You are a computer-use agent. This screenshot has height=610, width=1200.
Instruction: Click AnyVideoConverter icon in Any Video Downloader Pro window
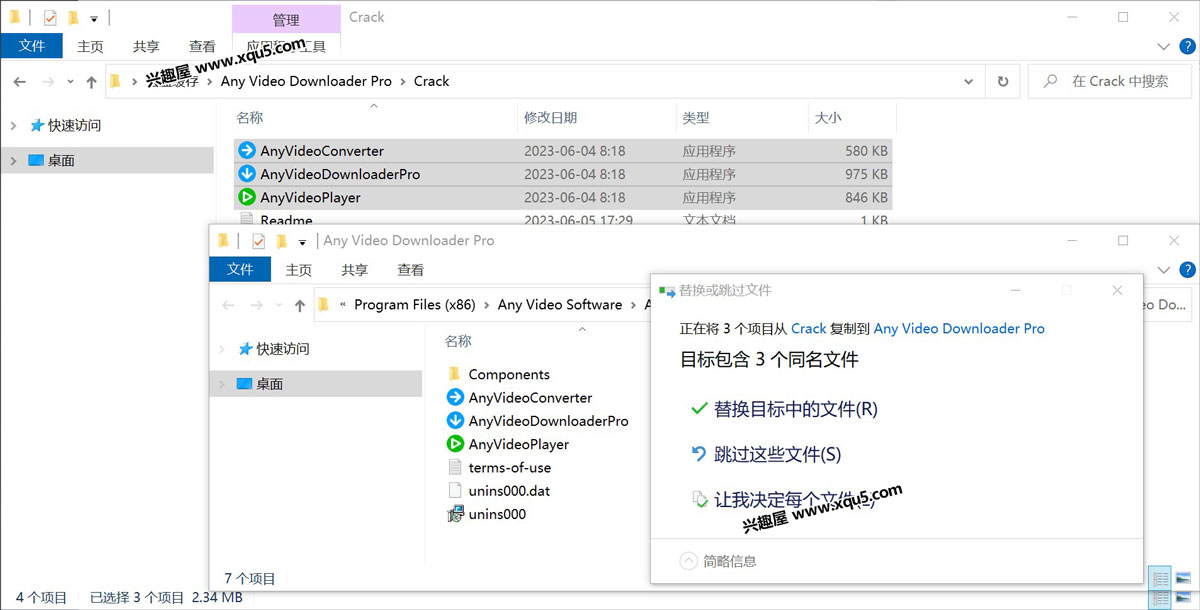[x=454, y=397]
